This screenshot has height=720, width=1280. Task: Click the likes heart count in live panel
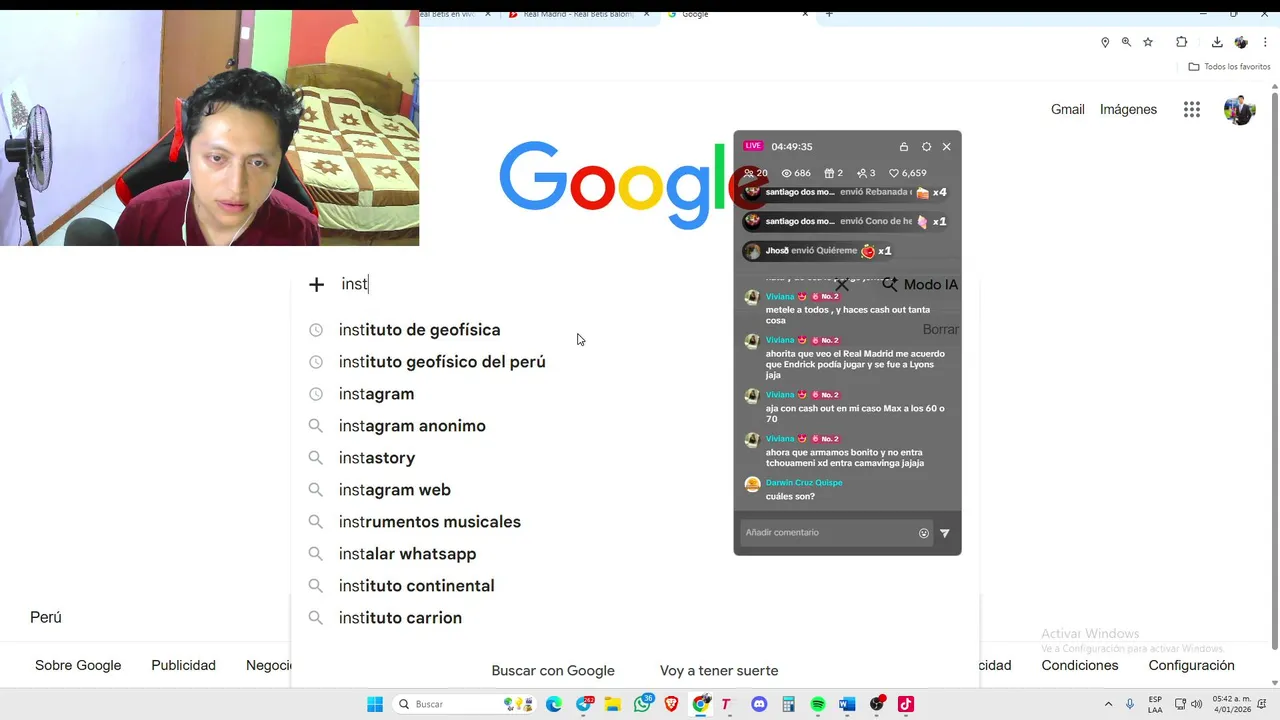point(908,173)
